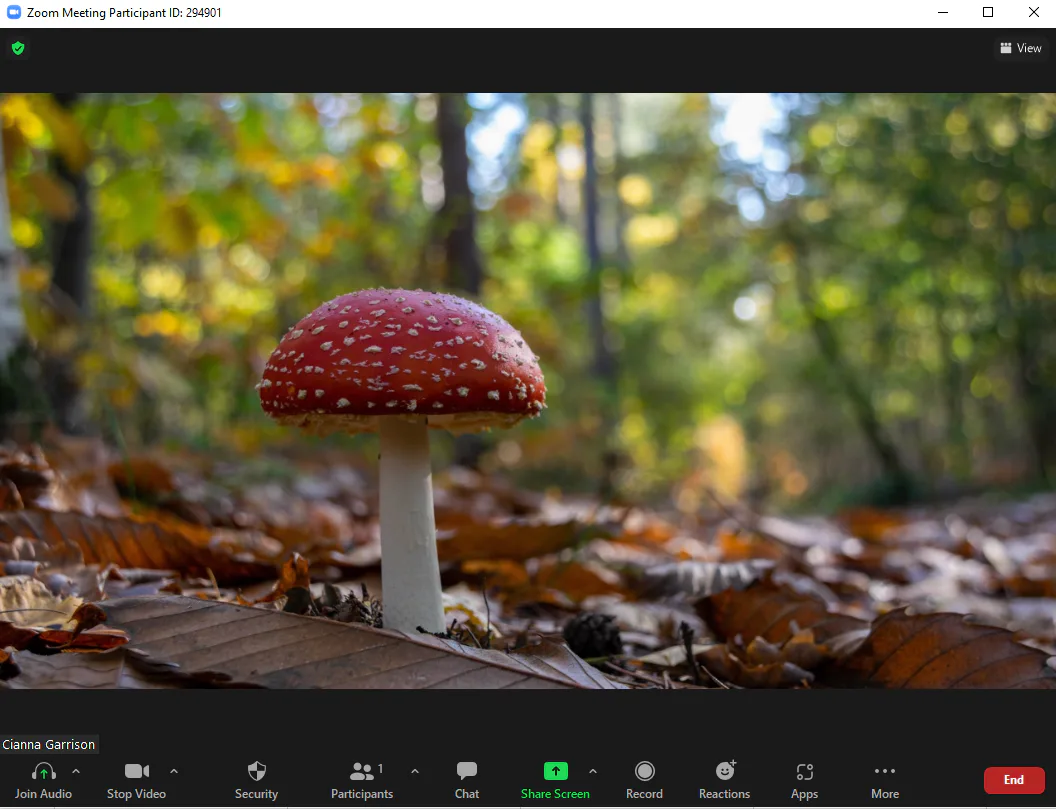Screen dimensions: 1056x809
Task: End the meeting
Action: pyautogui.click(x=1014, y=780)
